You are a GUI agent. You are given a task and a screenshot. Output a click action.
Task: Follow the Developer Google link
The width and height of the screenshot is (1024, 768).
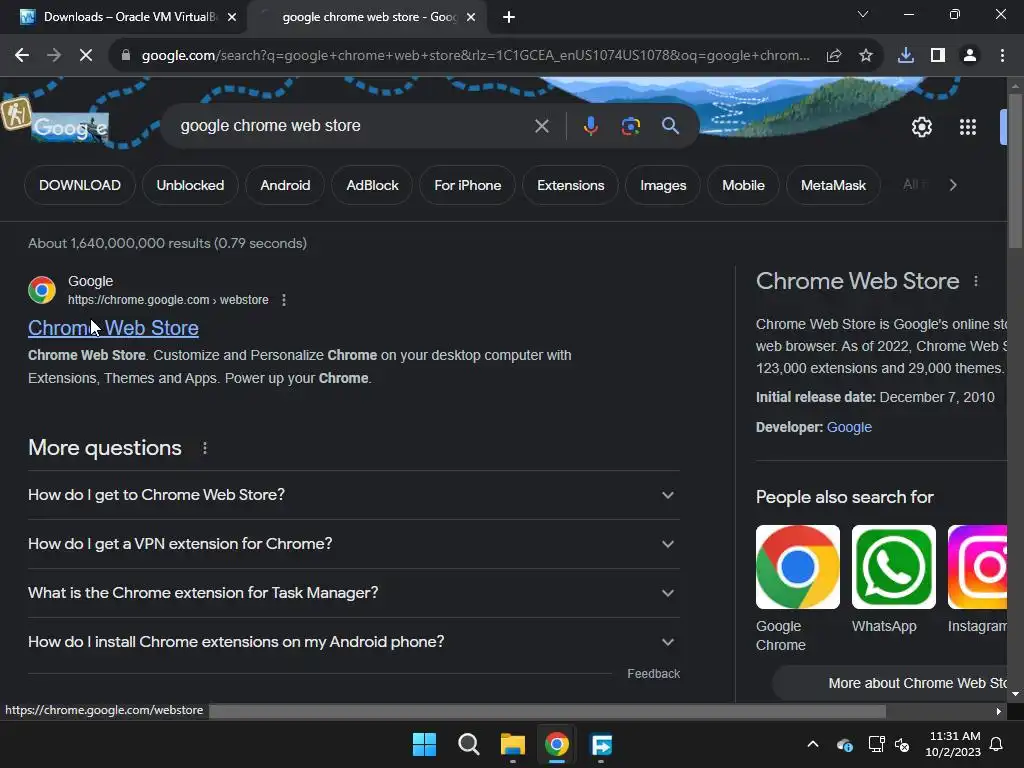pyautogui.click(x=849, y=427)
